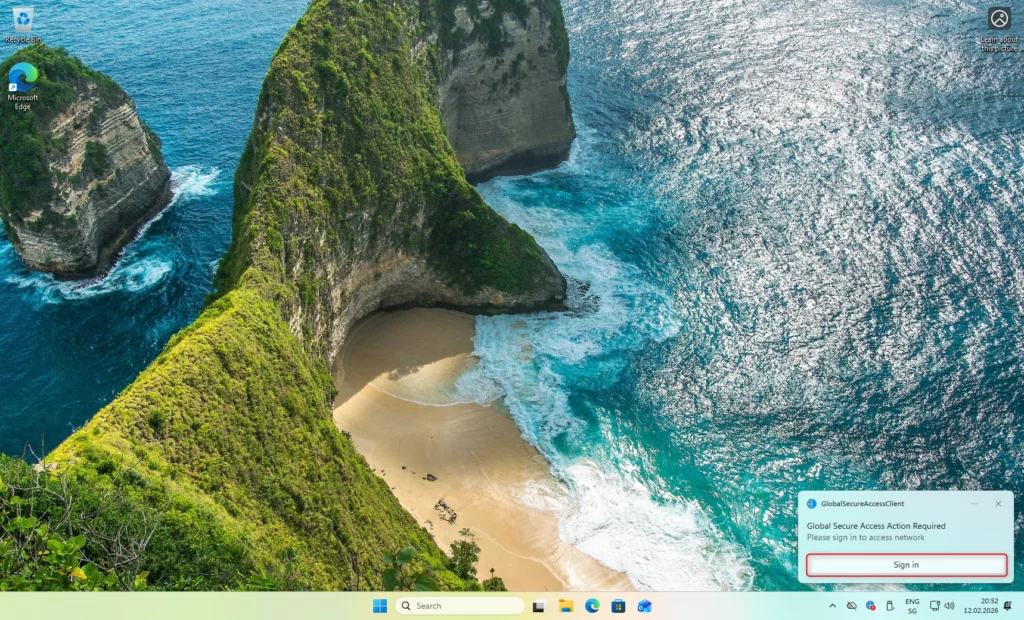
Task: Click the Global Secure Access tray icon
Action: pyautogui.click(x=871, y=606)
